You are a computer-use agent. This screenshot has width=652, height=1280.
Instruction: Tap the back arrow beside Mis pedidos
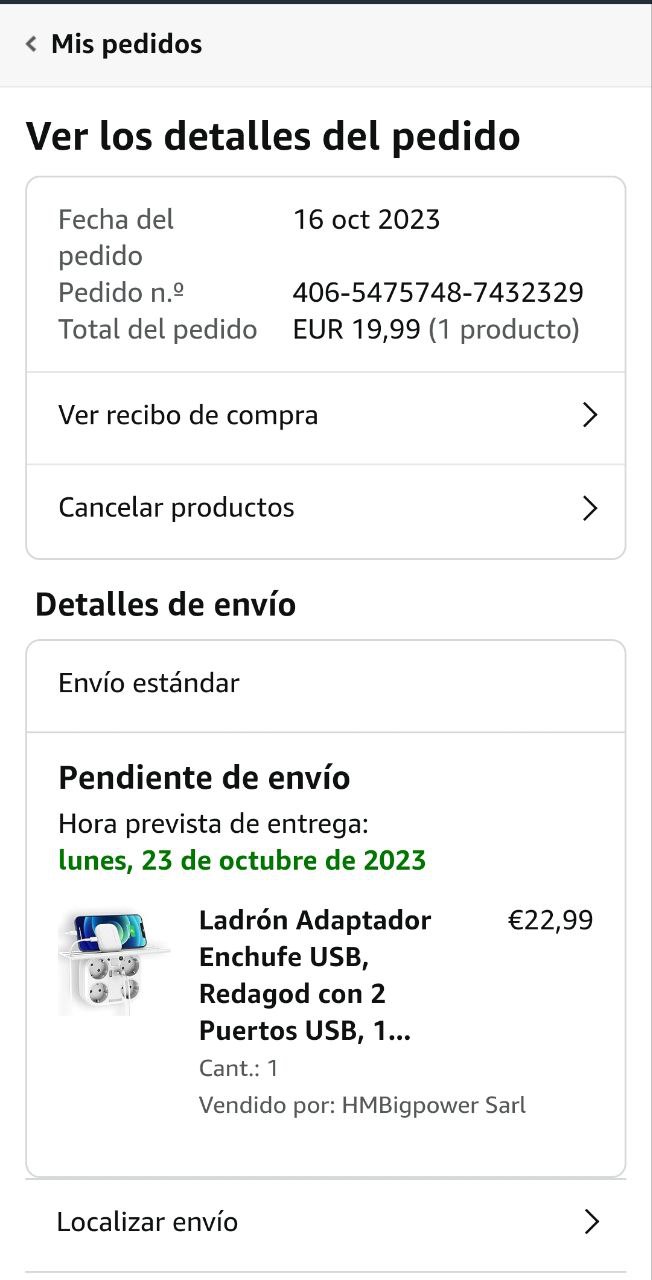coord(31,44)
